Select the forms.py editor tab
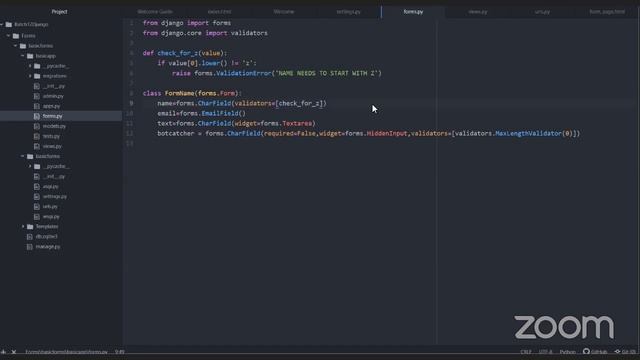The width and height of the screenshot is (640, 360). click(413, 12)
